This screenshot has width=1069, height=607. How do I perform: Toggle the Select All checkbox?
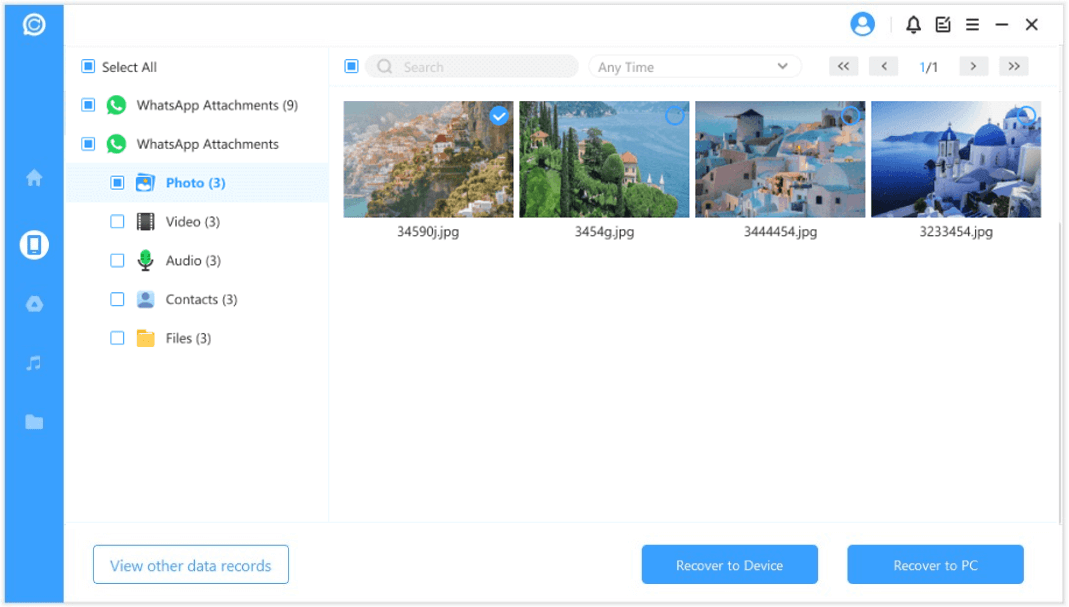tap(88, 67)
